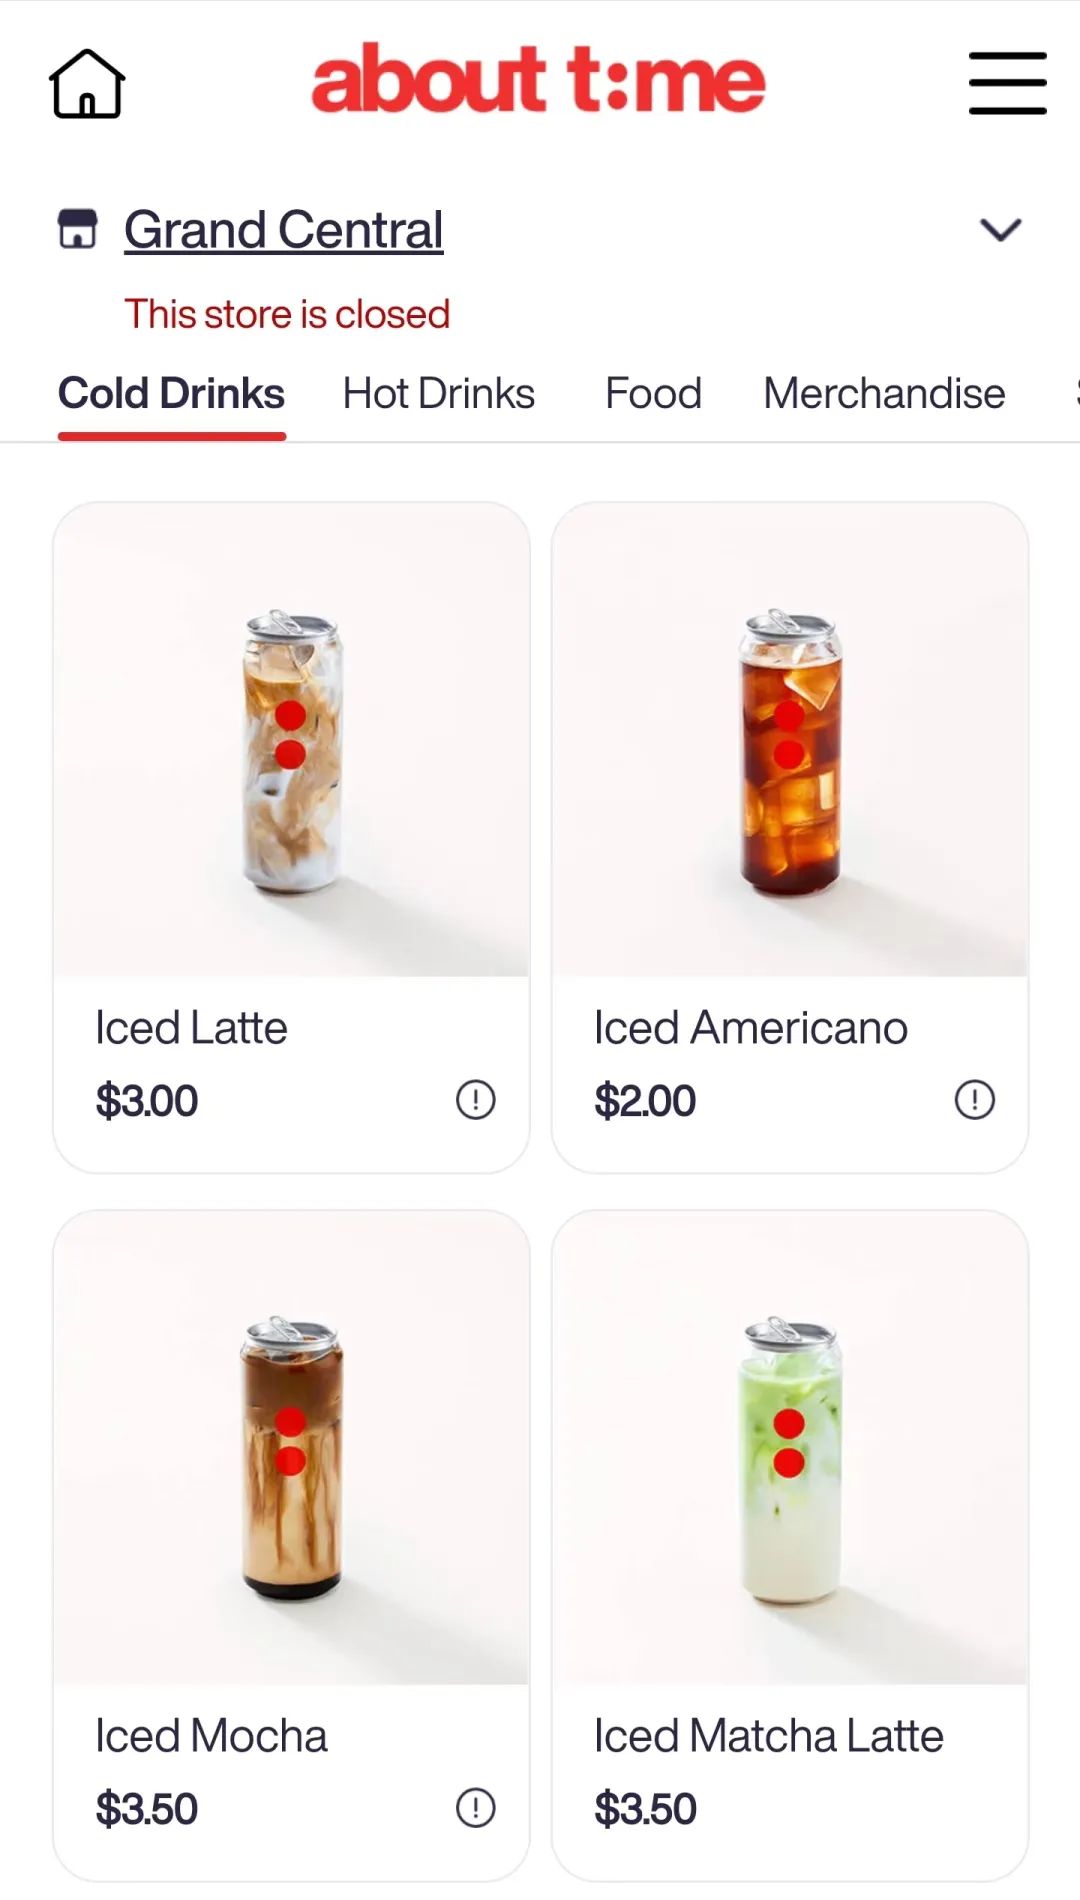Switch to the Hot Drinks tab
This screenshot has height=1900, width=1080.
[438, 393]
